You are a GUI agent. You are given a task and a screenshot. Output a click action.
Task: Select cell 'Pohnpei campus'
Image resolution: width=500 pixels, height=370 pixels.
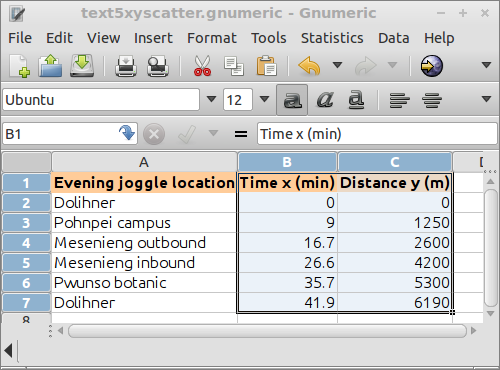point(144,223)
